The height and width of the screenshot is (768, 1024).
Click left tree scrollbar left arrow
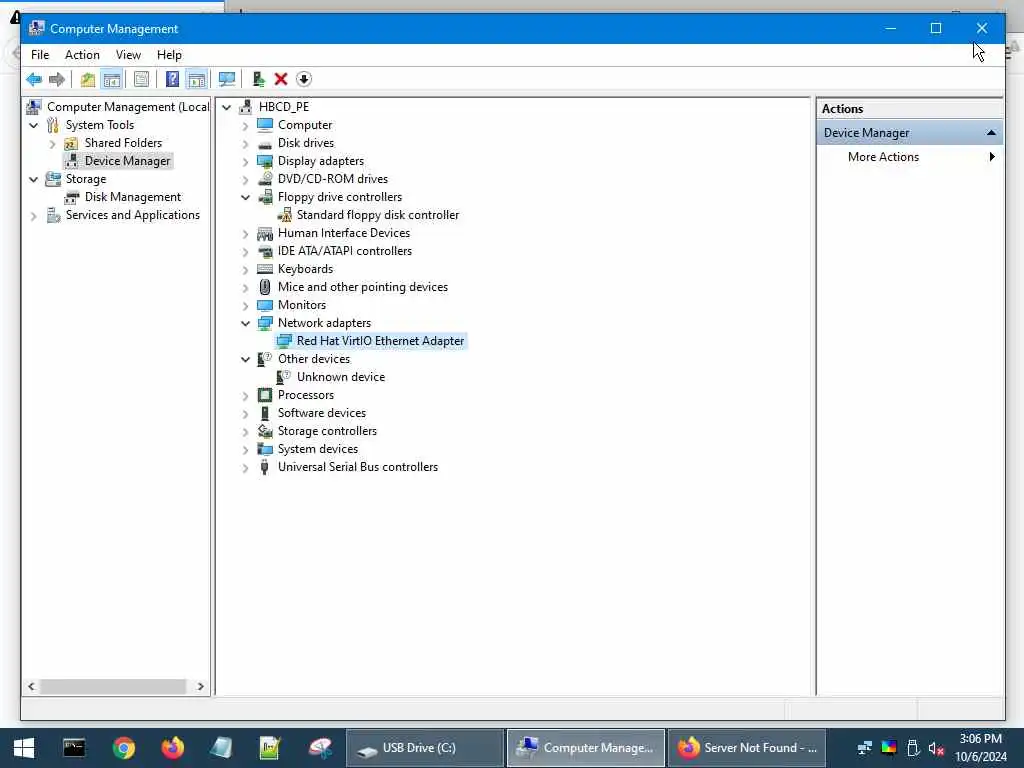coord(31,686)
